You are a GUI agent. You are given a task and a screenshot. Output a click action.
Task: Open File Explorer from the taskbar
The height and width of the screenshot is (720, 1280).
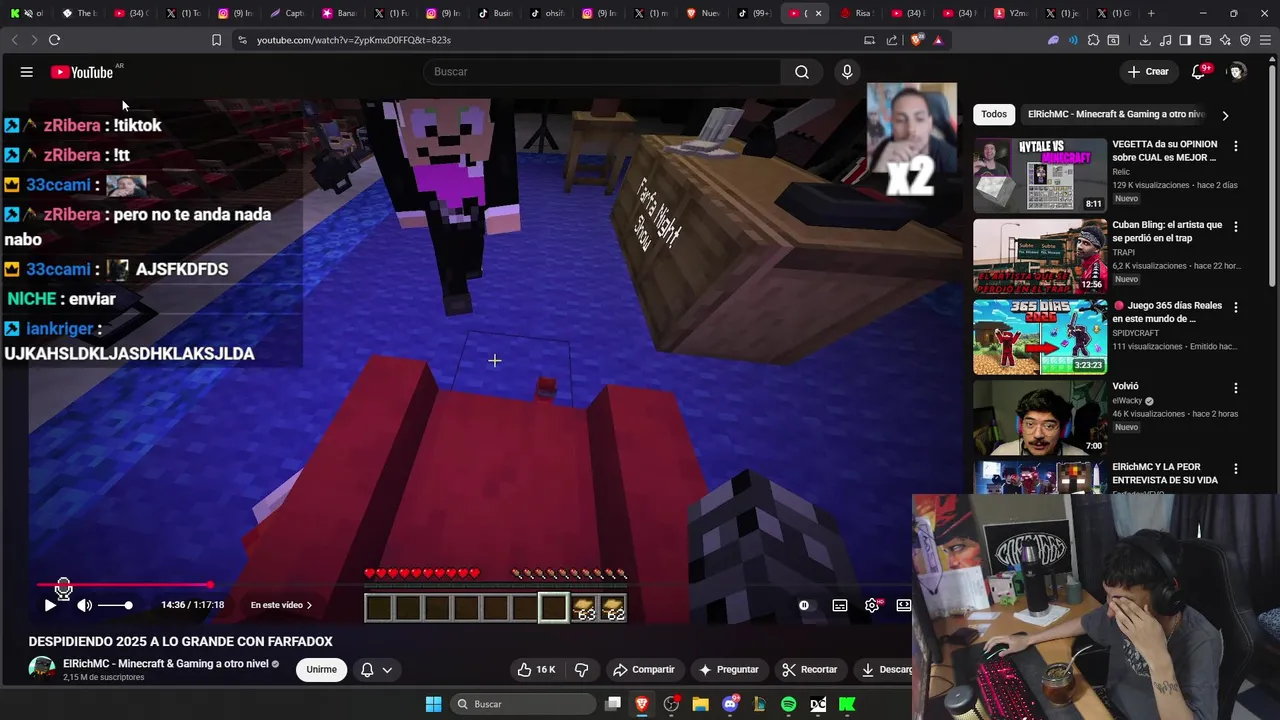tap(700, 704)
